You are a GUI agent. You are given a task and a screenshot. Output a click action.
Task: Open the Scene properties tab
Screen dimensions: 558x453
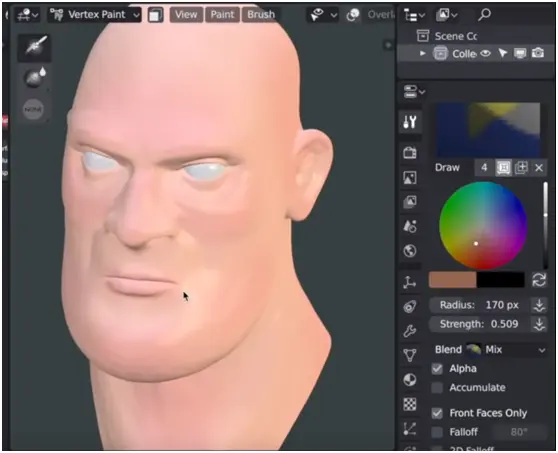click(x=410, y=226)
